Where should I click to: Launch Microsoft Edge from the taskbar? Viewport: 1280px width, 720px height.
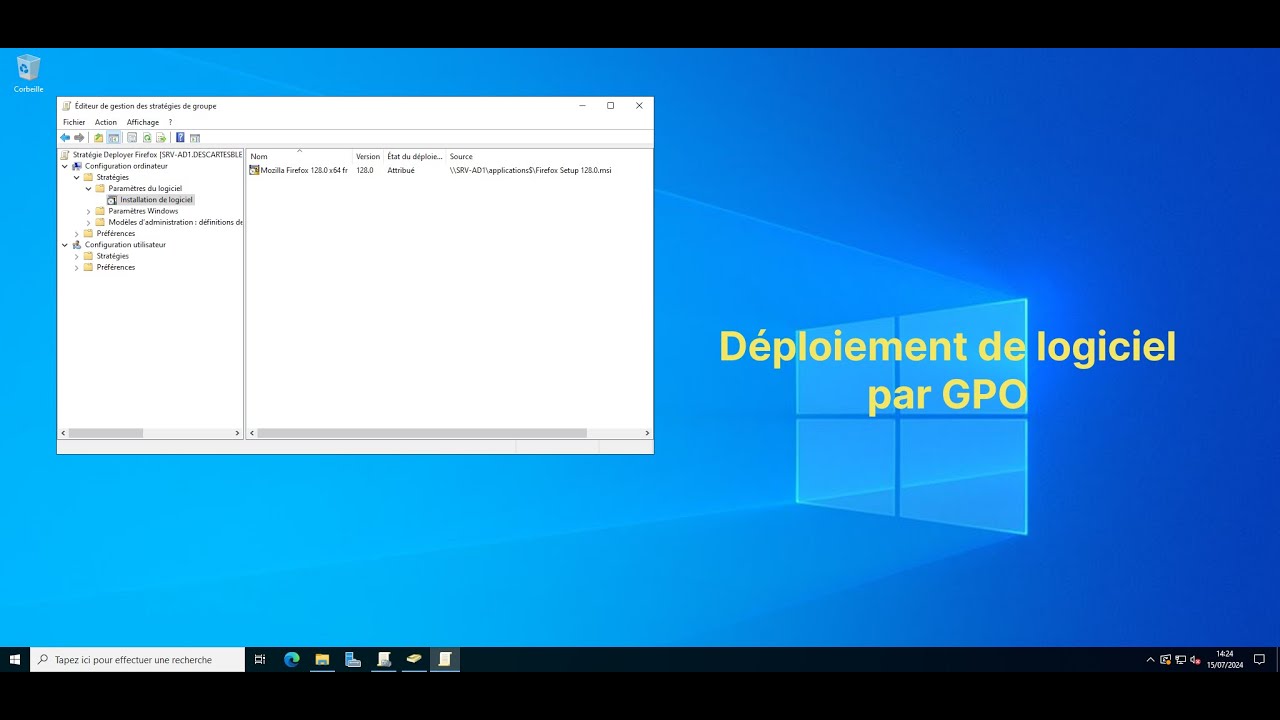[292, 659]
